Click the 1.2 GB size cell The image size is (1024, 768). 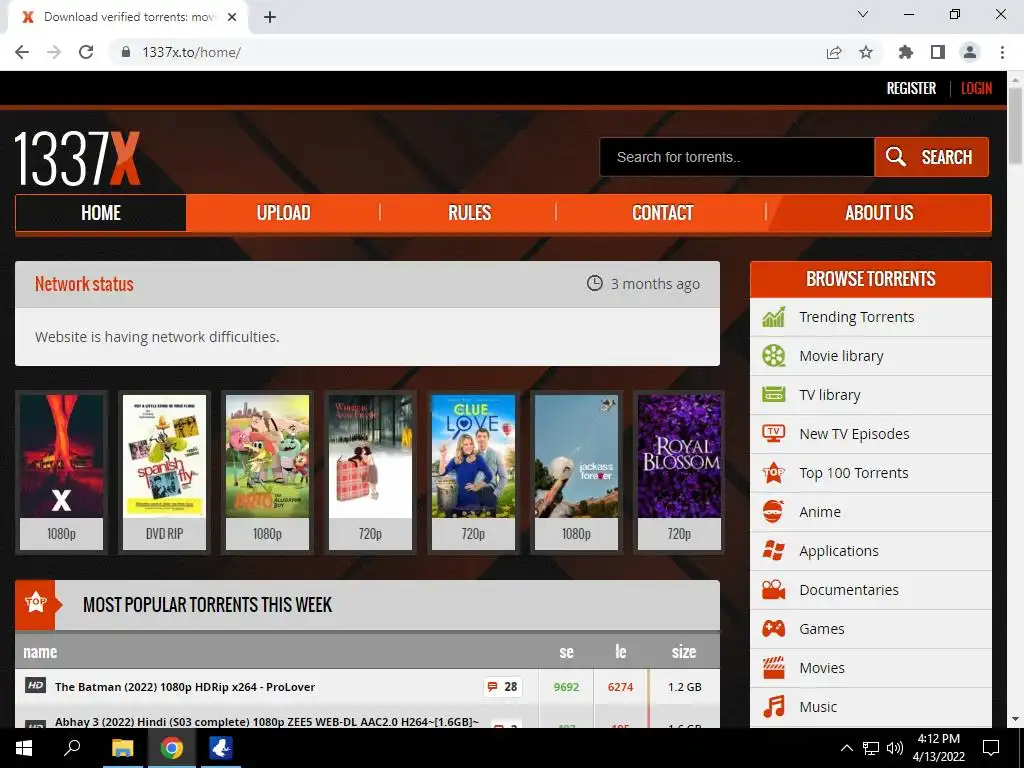tap(684, 687)
